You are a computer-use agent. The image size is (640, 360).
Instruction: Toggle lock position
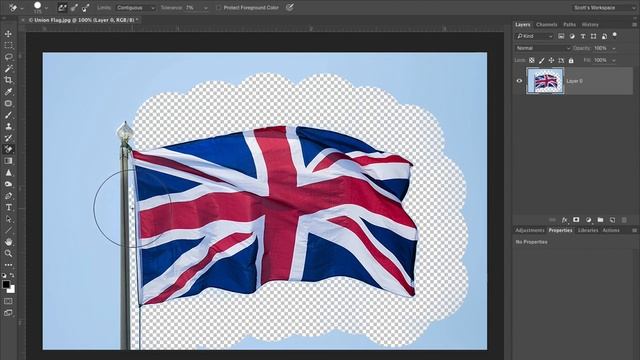pyautogui.click(x=551, y=60)
